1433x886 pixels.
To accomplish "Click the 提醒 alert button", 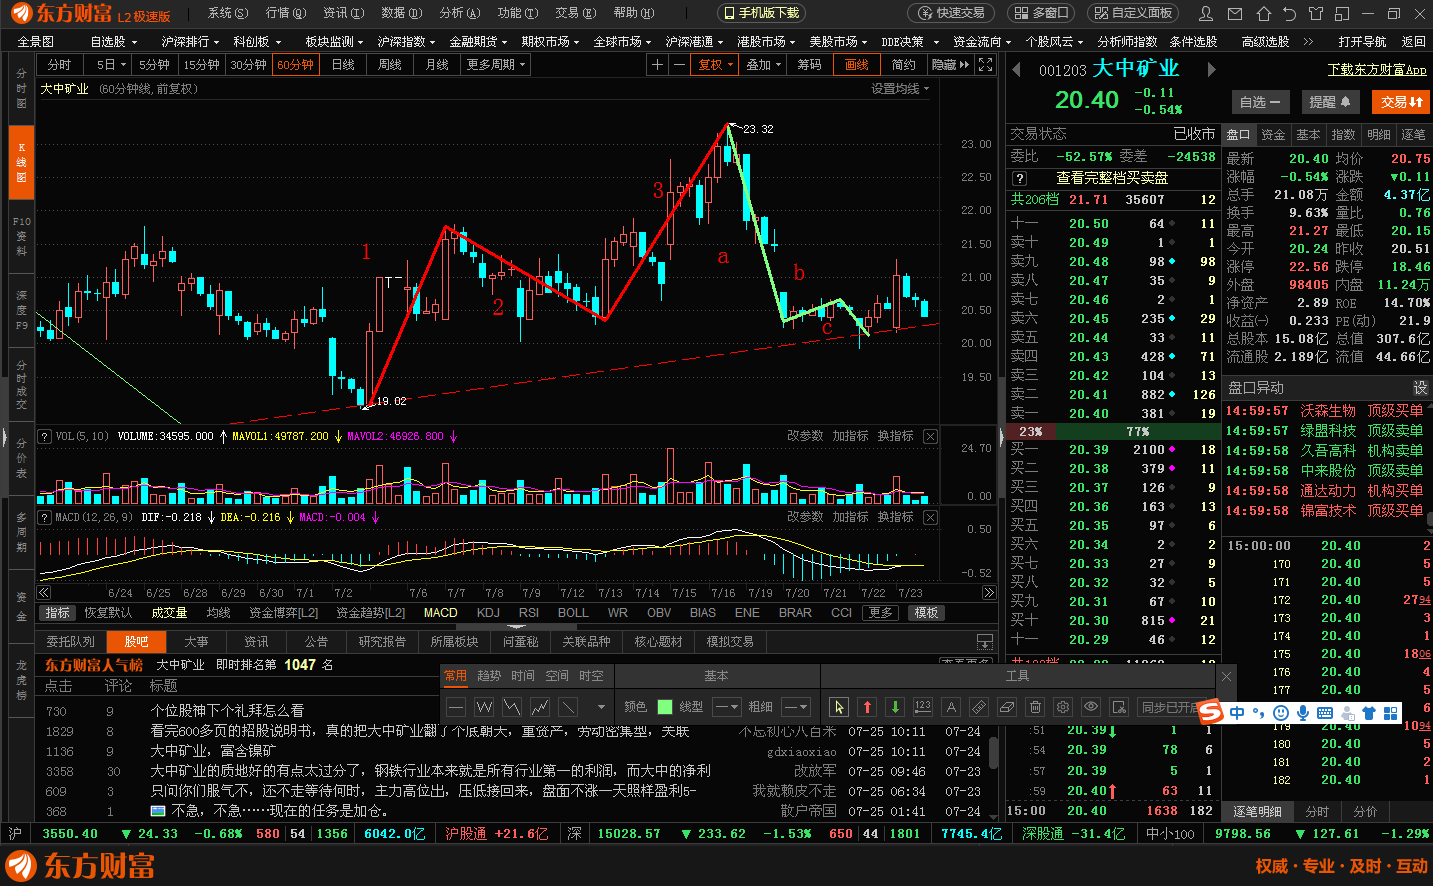I will (x=1330, y=102).
